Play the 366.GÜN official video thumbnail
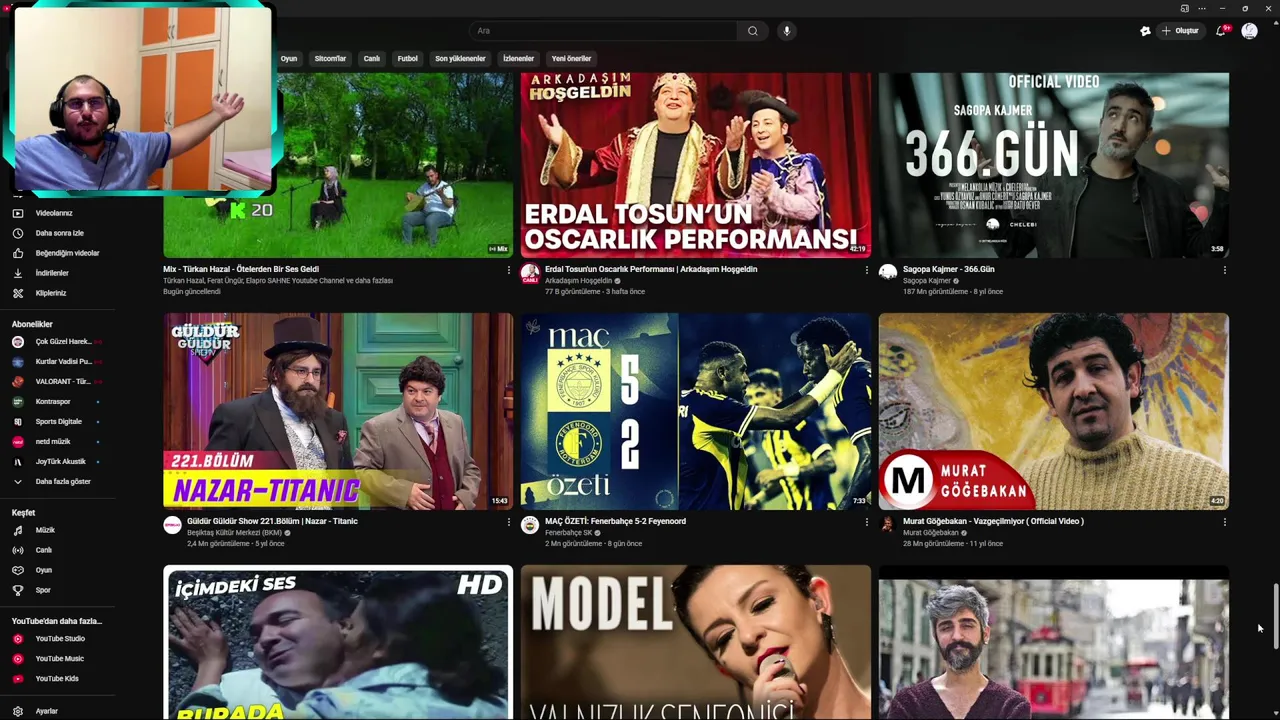This screenshot has height=720, width=1280. 1053,165
